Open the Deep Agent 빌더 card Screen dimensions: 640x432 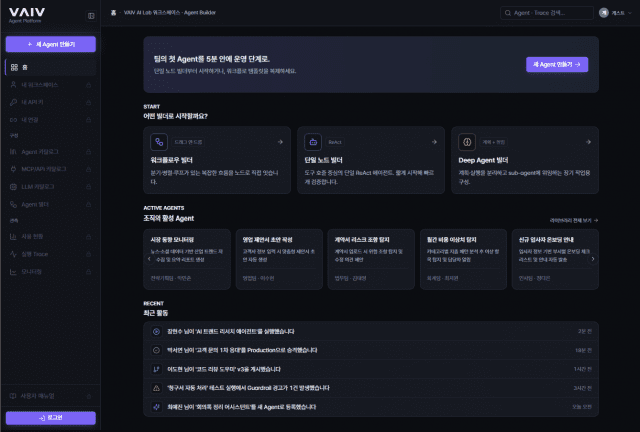[525, 160]
